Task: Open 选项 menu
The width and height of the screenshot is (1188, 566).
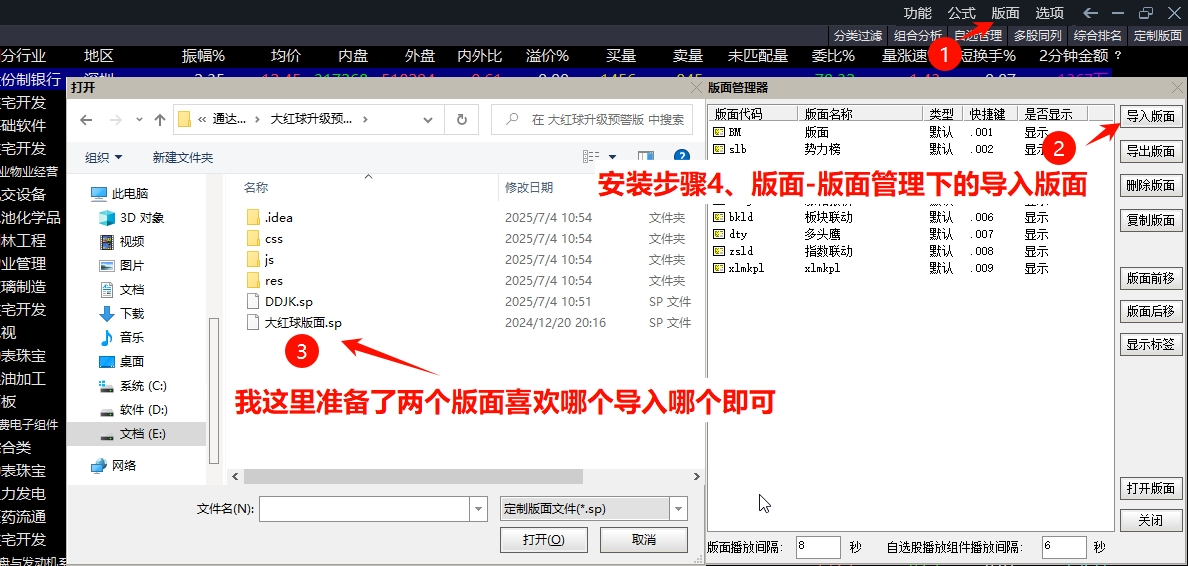Action: coord(1049,13)
